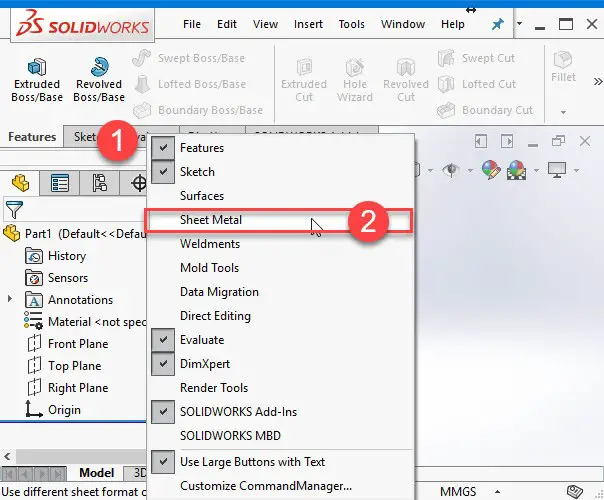This screenshot has height=500, width=604.
Task: Open the View Settings dropdown arrow
Action: (x=576, y=170)
